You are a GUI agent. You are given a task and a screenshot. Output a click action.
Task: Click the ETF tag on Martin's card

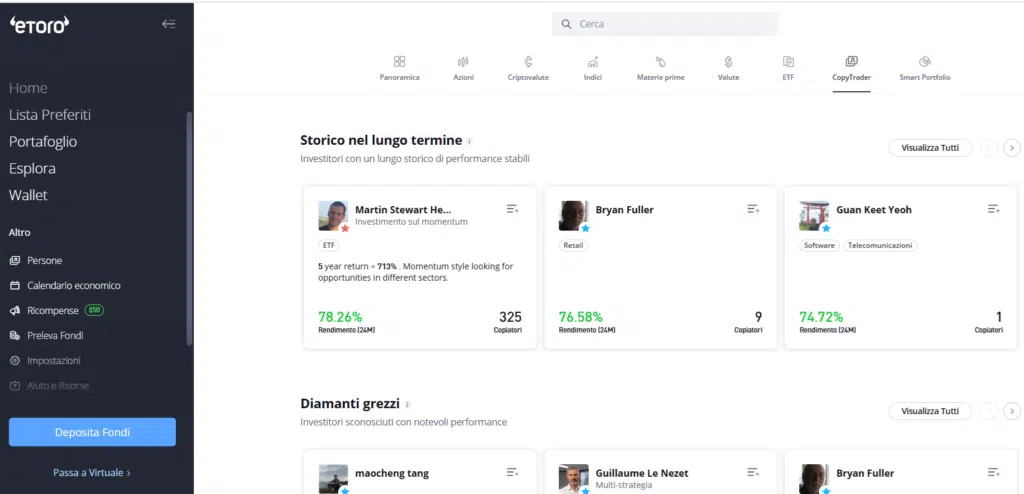click(x=328, y=246)
